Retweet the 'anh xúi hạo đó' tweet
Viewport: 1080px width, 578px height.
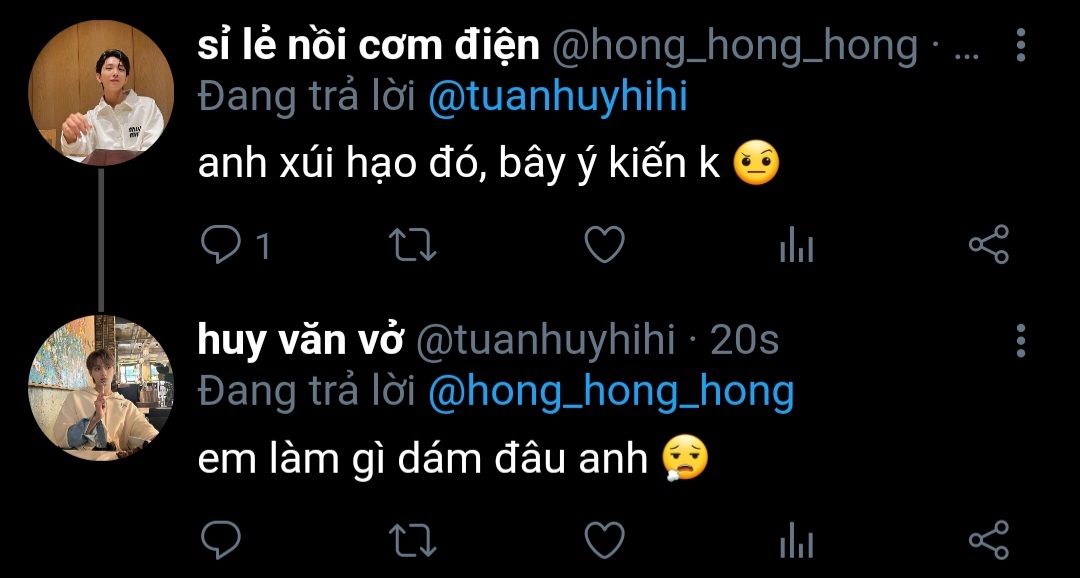pyautogui.click(x=413, y=245)
